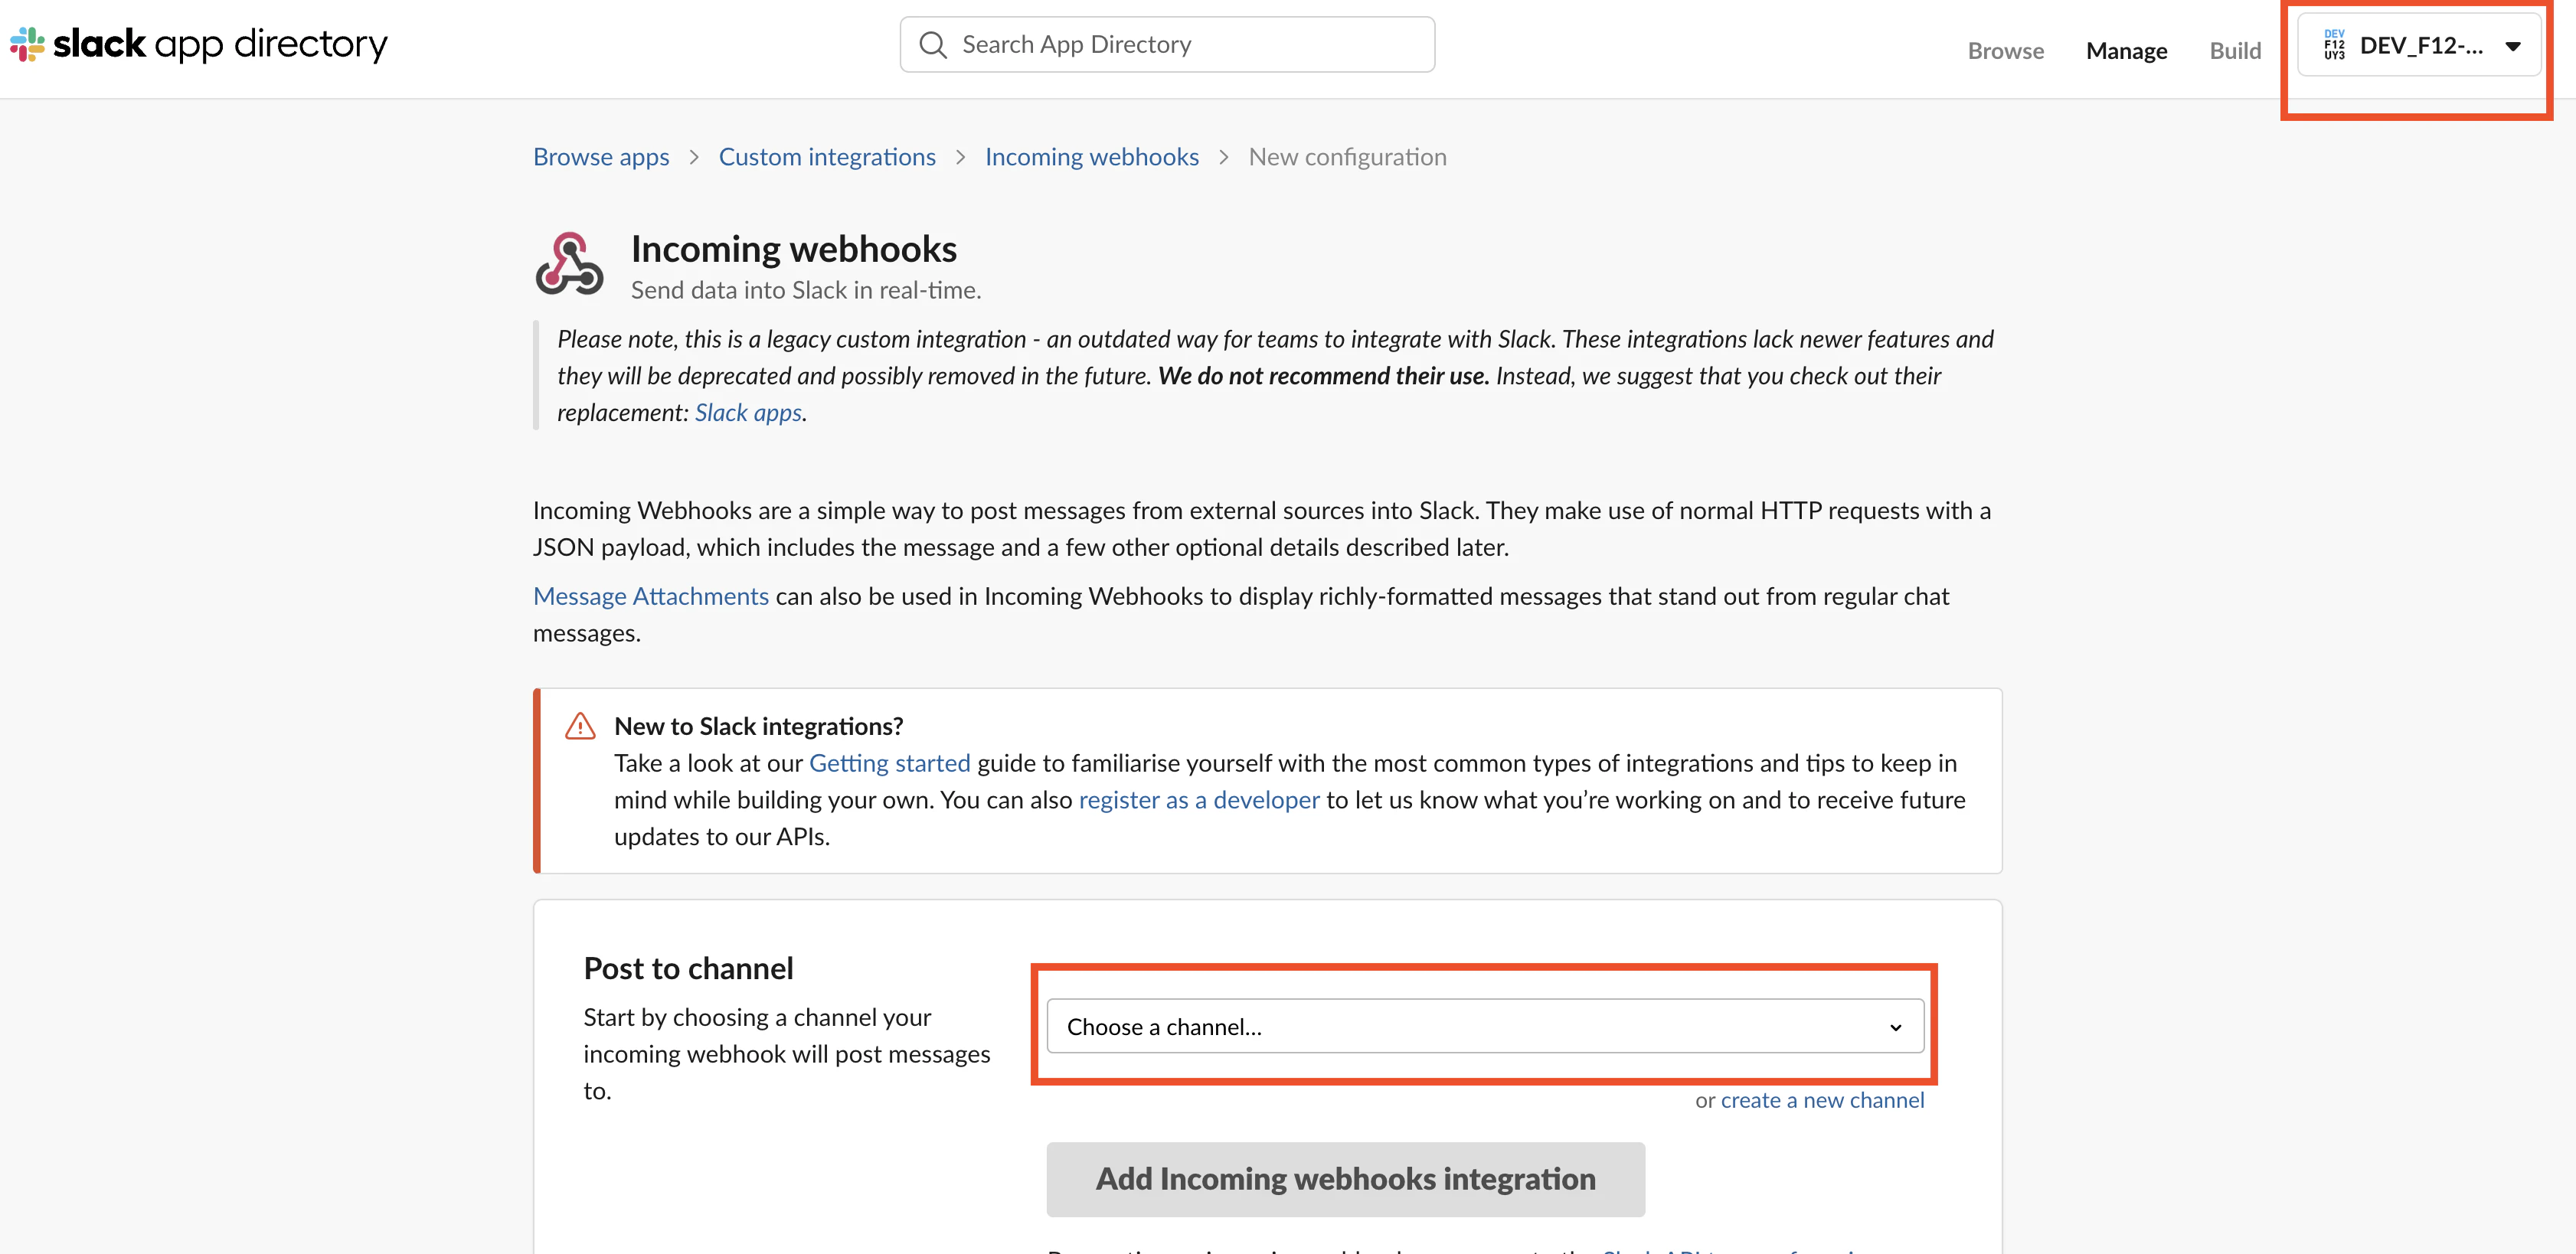Viewport: 2576px width, 1254px height.
Task: Open the Browse menu item
Action: pyautogui.click(x=2005, y=50)
